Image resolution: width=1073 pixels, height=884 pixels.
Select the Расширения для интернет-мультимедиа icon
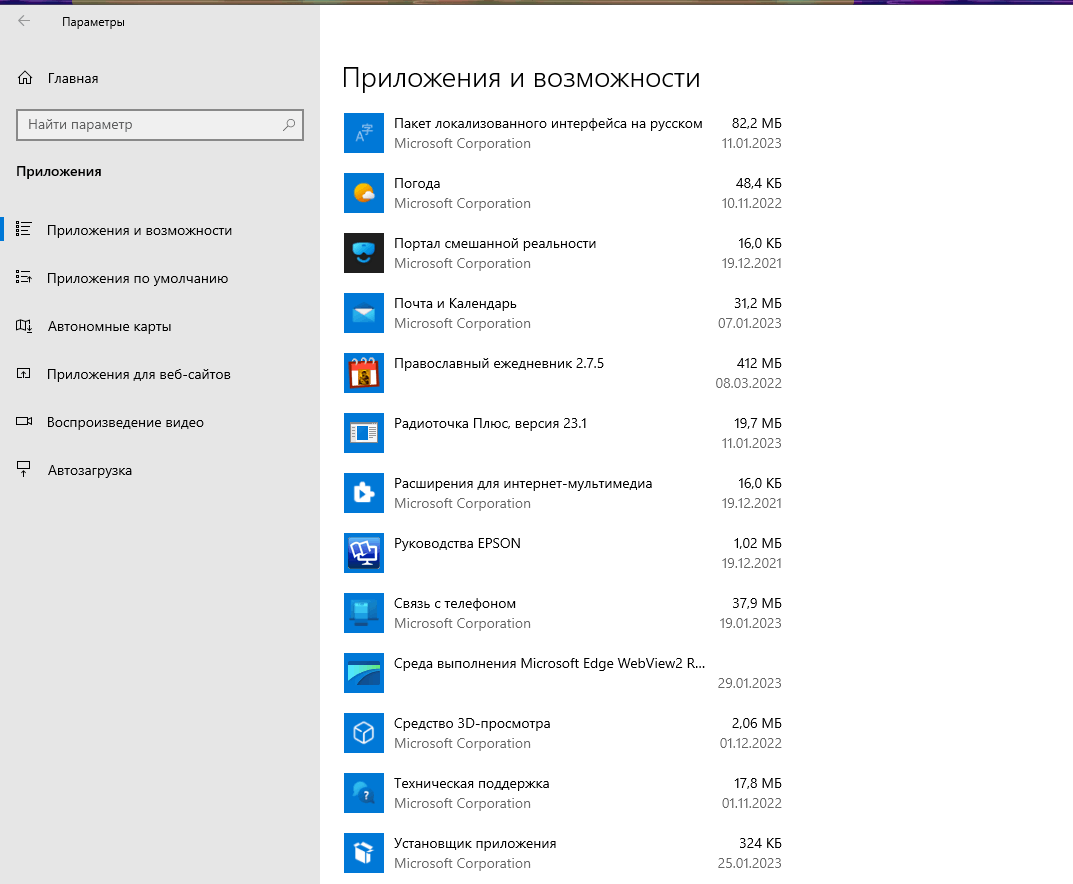363,493
